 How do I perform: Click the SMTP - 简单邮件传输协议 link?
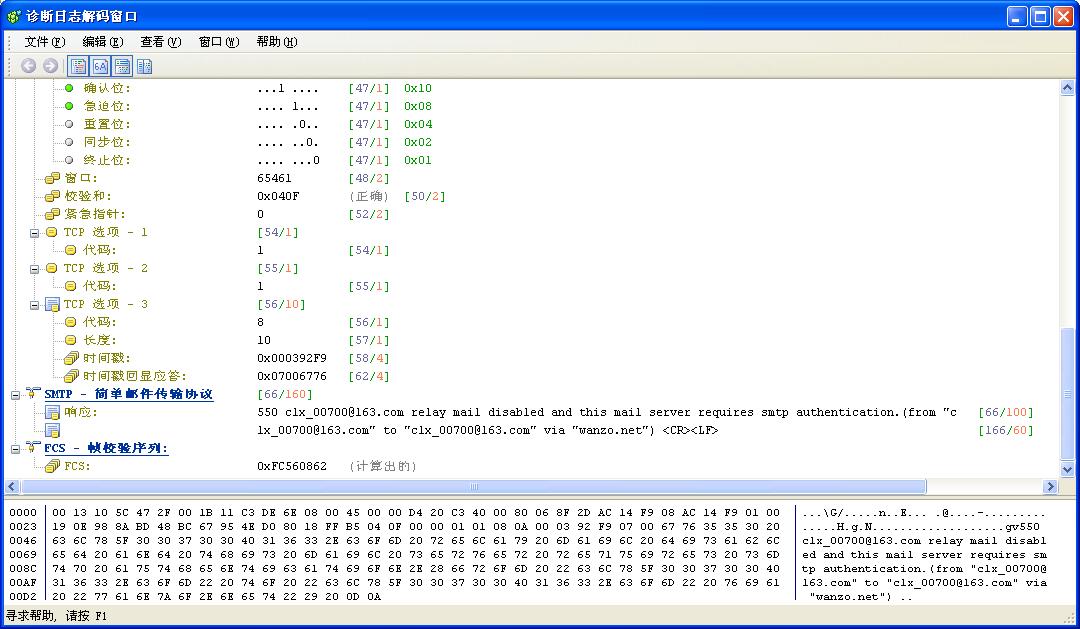(x=128, y=394)
